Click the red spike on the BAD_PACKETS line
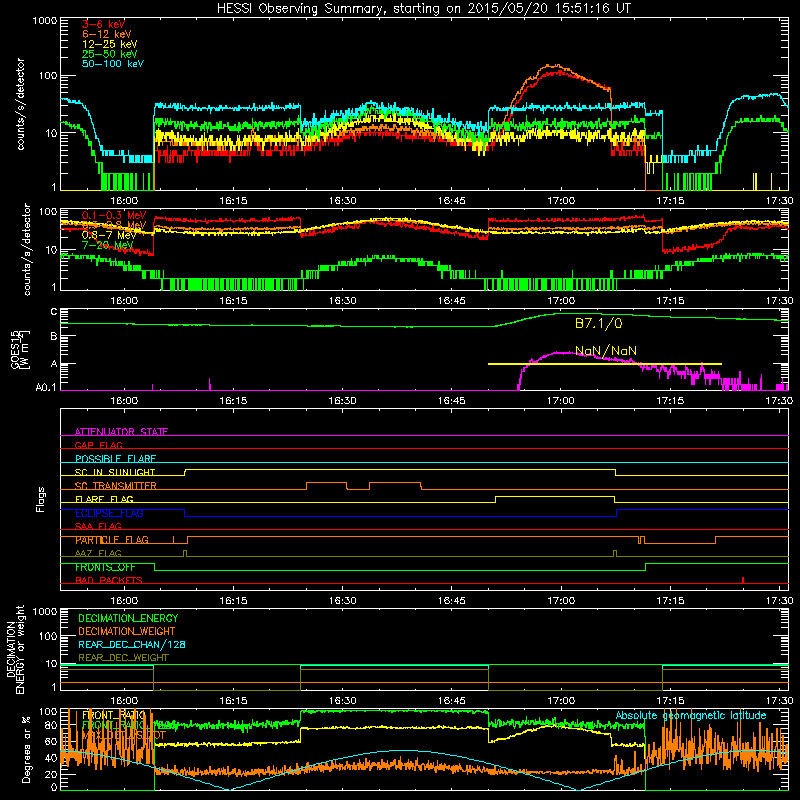 pos(743,580)
